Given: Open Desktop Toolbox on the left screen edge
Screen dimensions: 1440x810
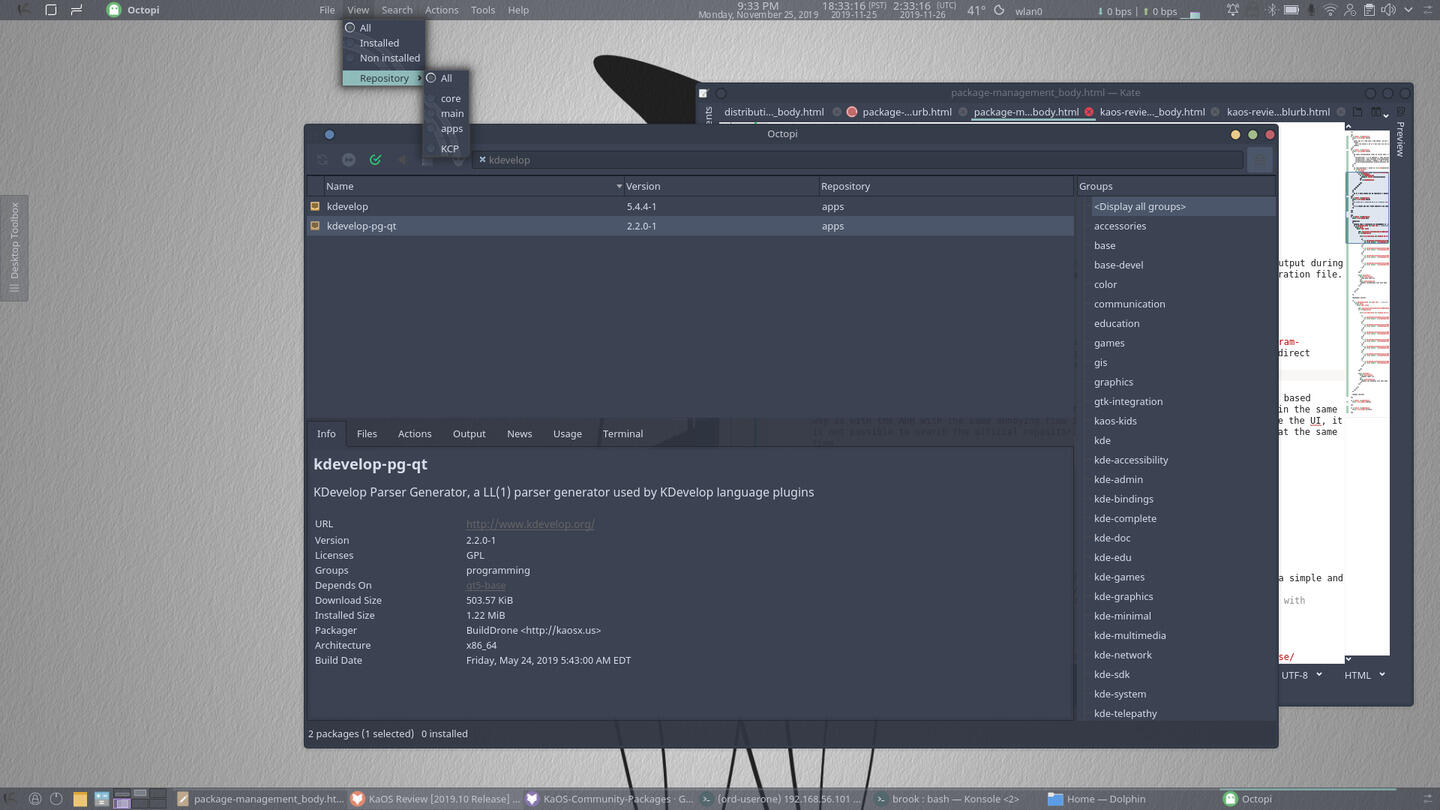Looking at the screenshot, I should tap(14, 248).
